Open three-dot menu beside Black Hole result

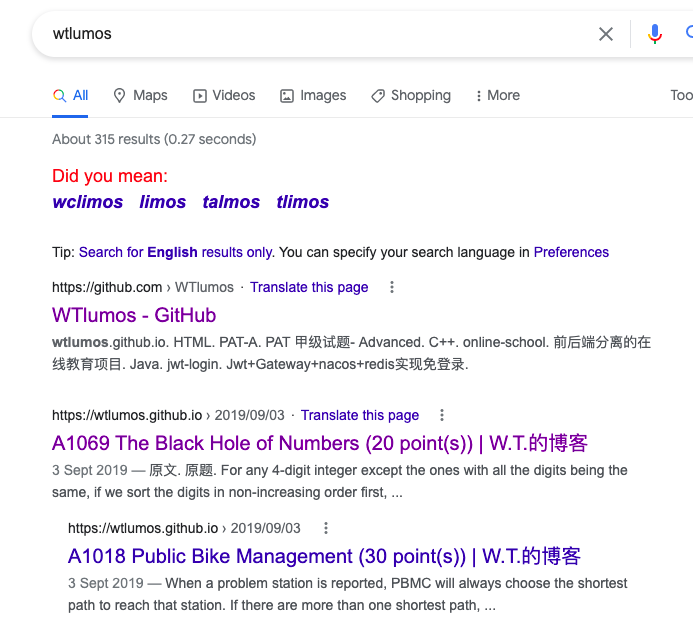tap(442, 415)
